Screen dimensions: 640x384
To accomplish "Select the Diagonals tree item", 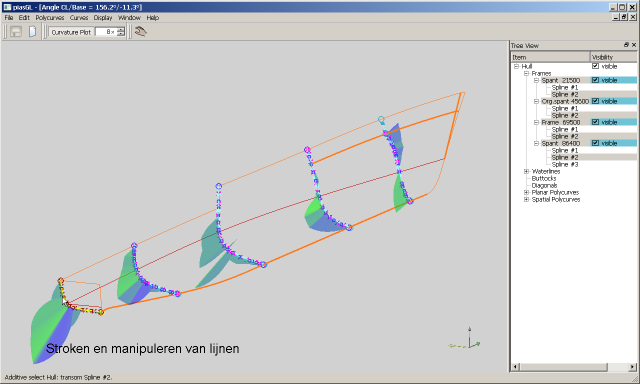I will (x=544, y=185).
